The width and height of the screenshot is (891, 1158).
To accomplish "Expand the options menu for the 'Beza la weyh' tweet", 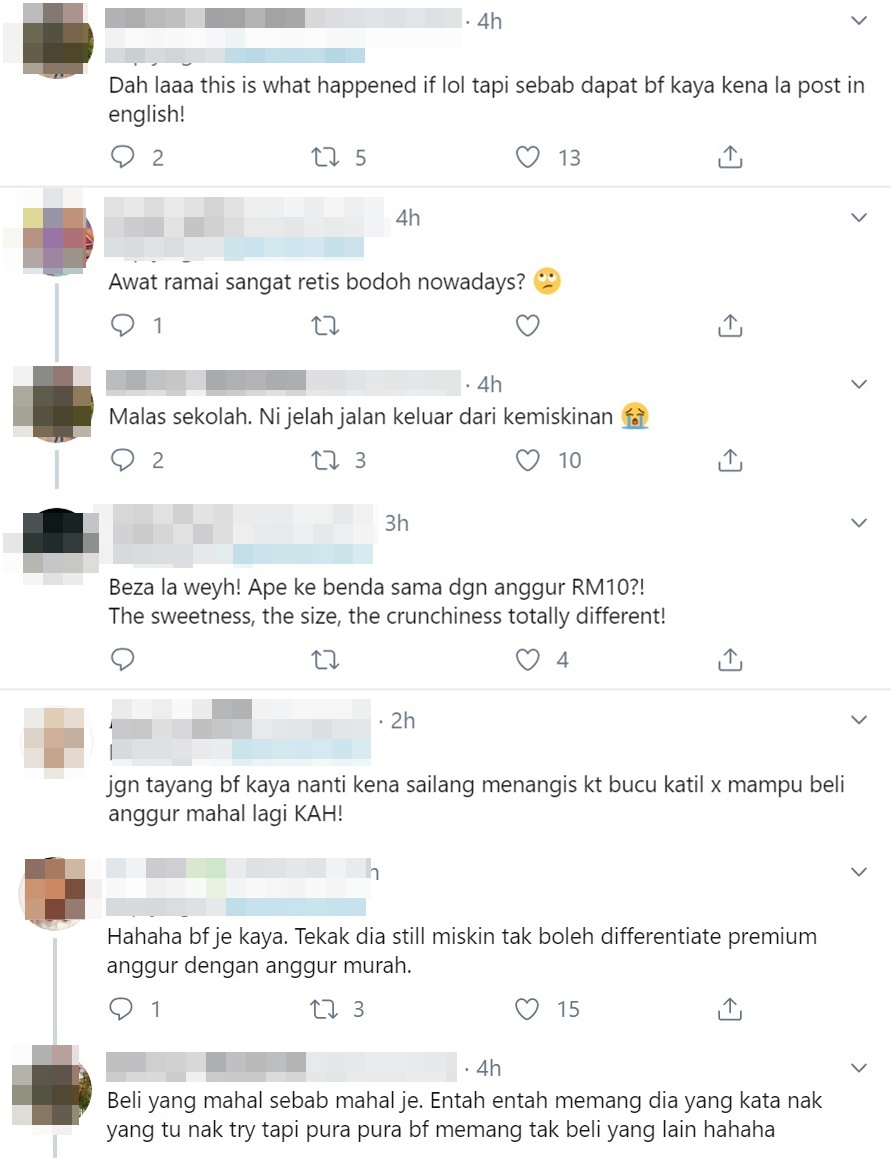I will (x=858, y=523).
